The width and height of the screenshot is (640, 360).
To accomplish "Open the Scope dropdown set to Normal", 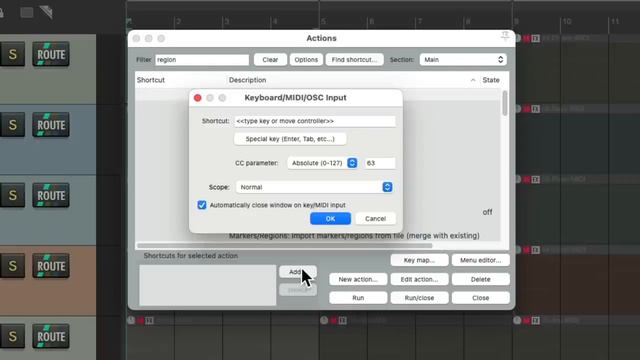I will coord(314,187).
